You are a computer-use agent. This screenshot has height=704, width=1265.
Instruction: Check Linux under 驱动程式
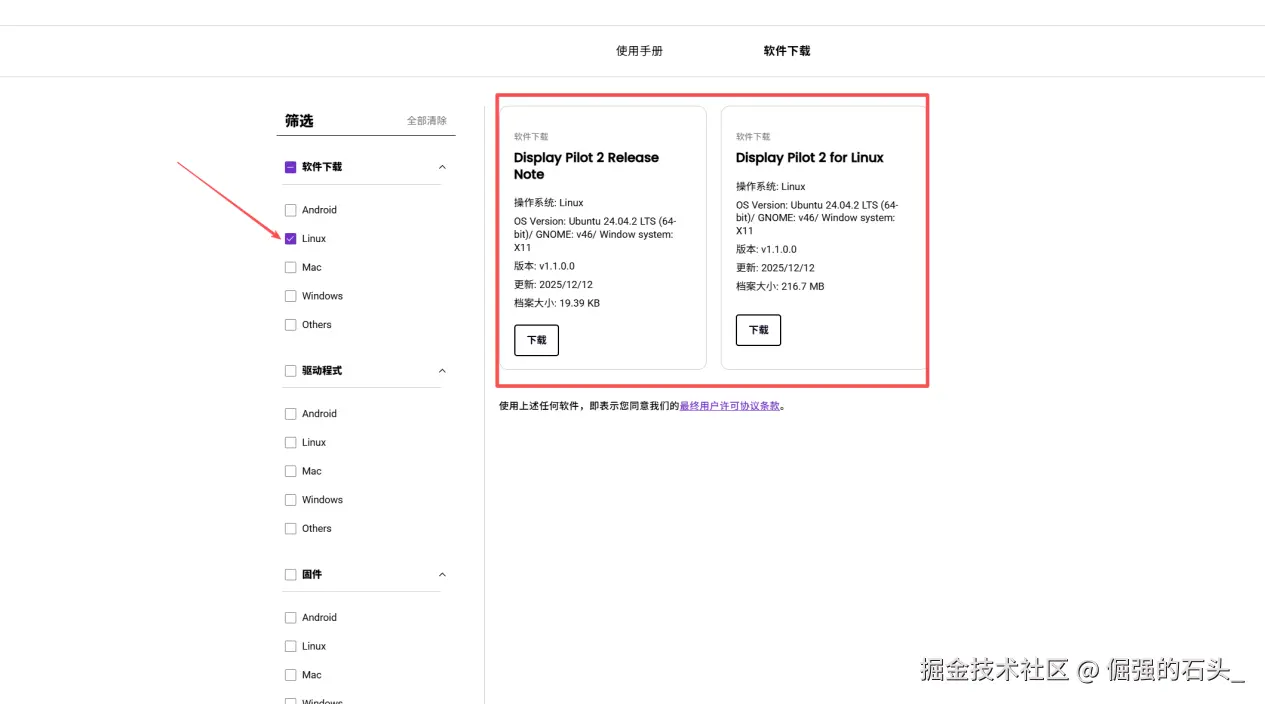pyautogui.click(x=291, y=443)
